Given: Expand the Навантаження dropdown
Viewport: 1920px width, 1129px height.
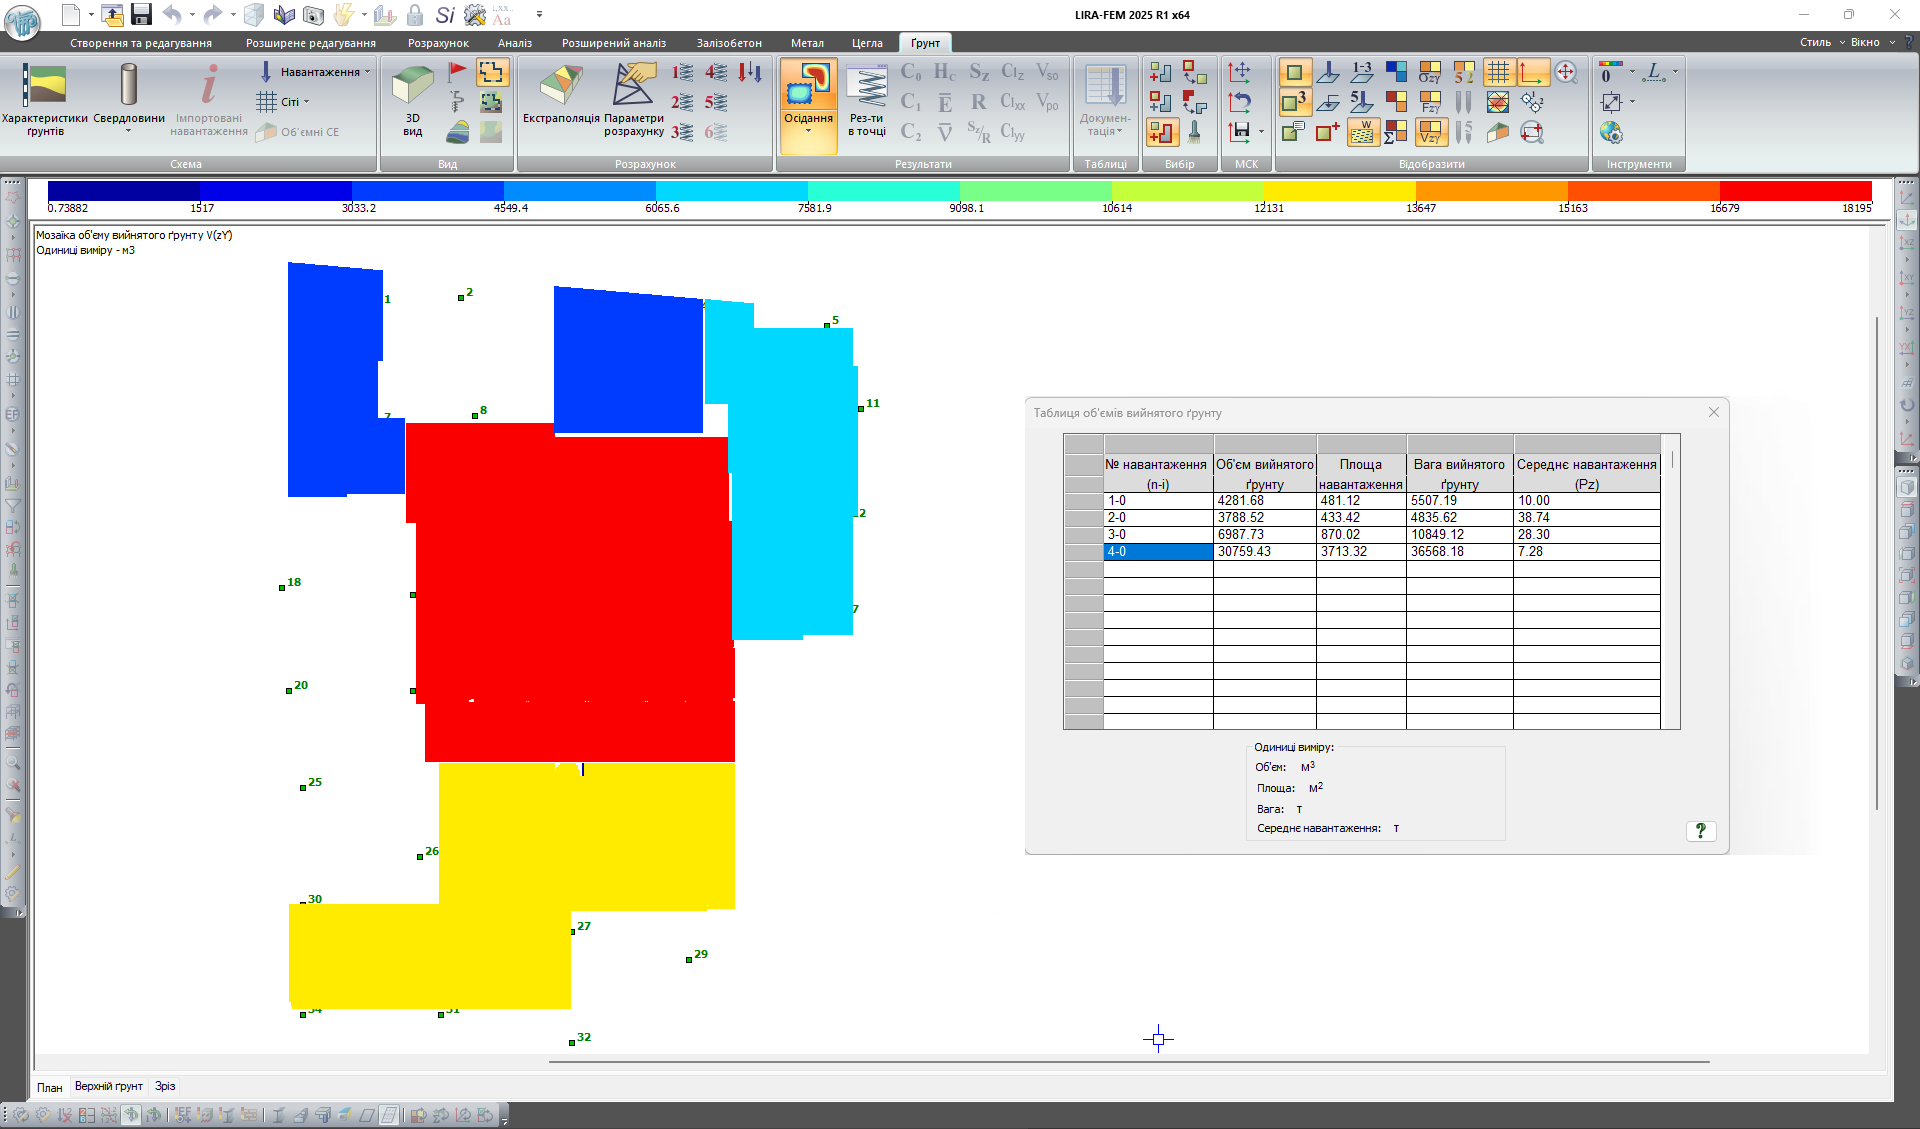Looking at the screenshot, I should (368, 72).
